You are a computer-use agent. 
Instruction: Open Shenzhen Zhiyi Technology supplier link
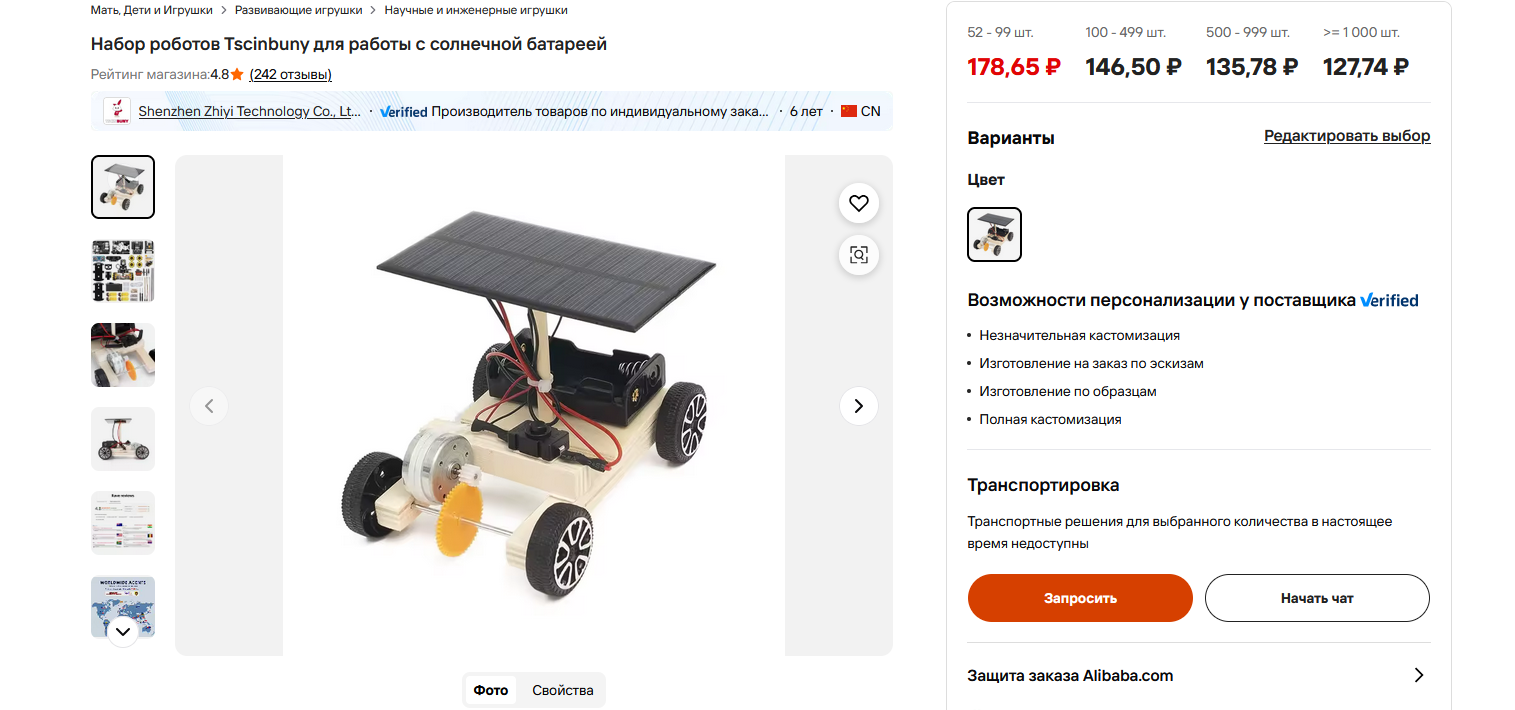(250, 112)
